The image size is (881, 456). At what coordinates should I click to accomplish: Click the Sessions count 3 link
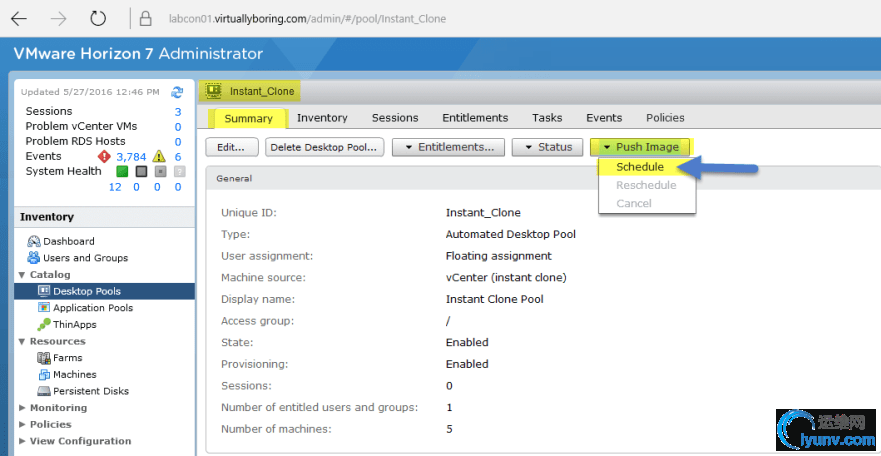178,112
